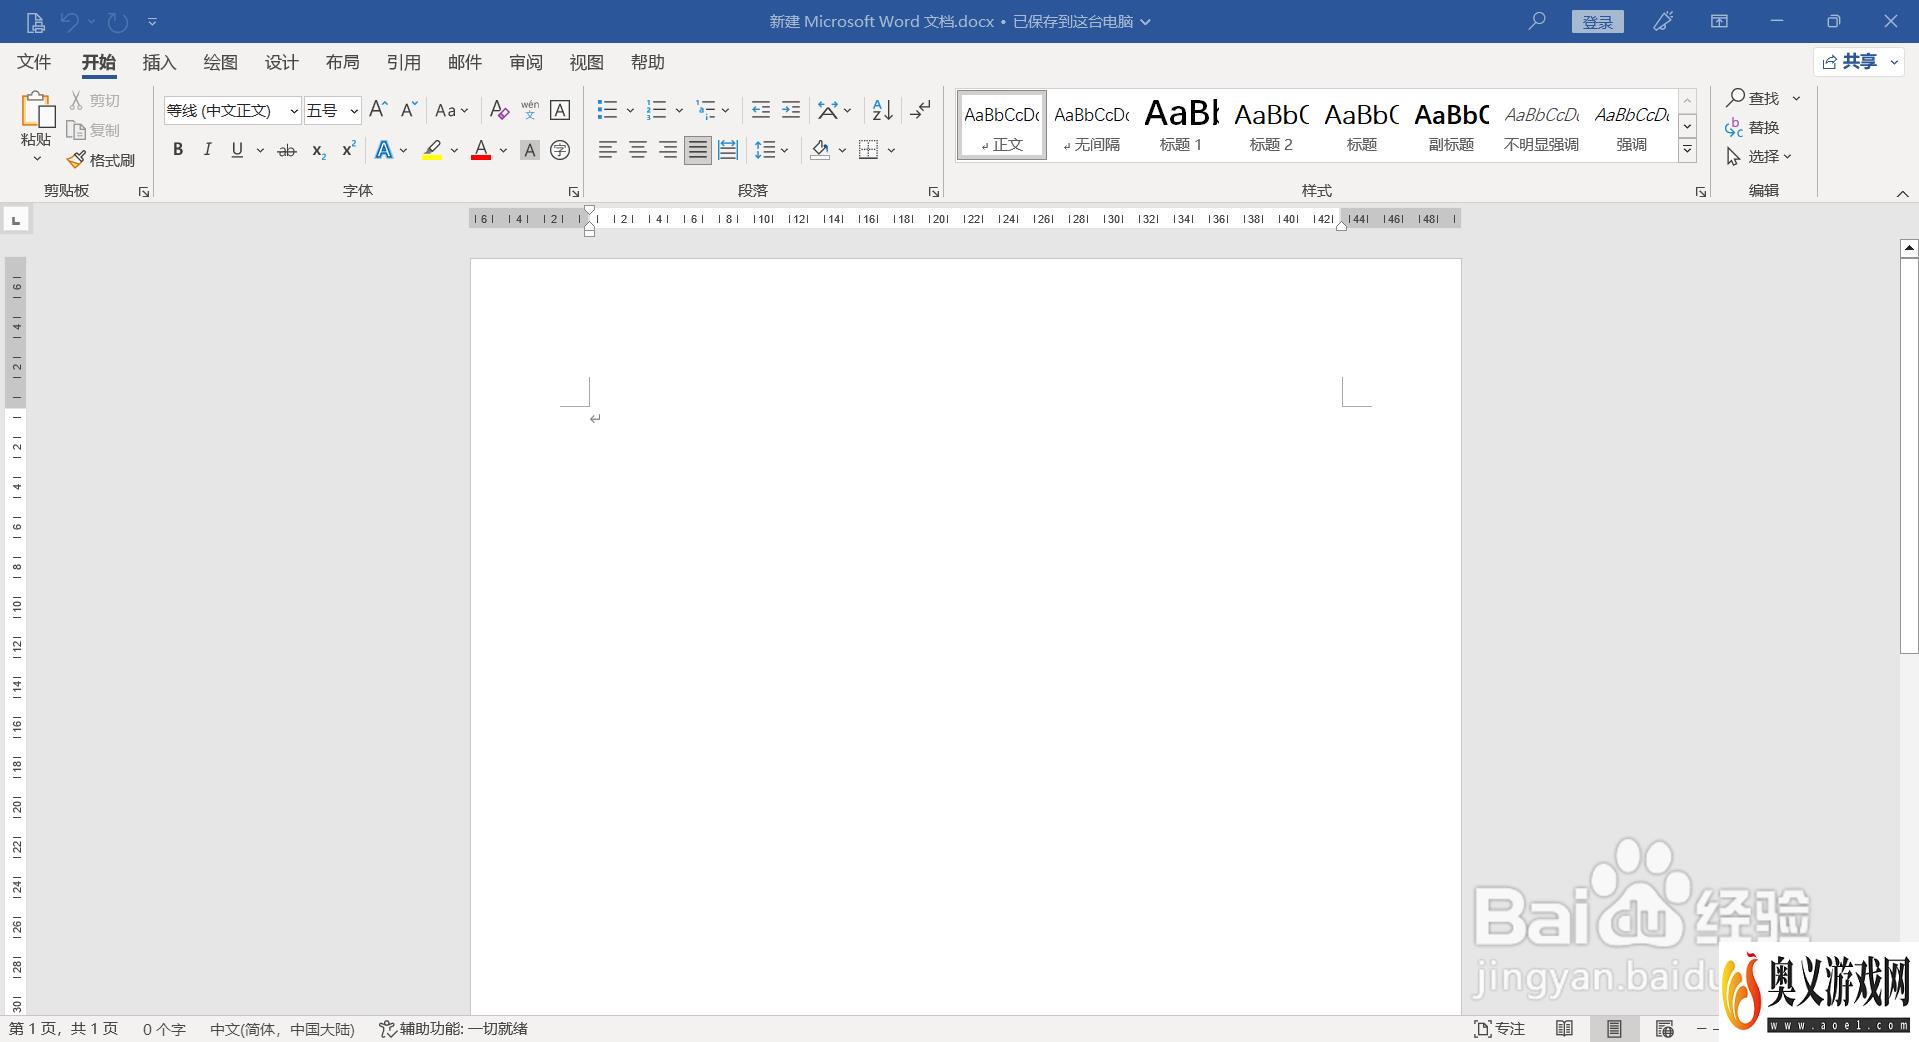Viewport: 1919px width, 1042px height.
Task: Click the Paste clipboard icon
Action: click(37, 110)
